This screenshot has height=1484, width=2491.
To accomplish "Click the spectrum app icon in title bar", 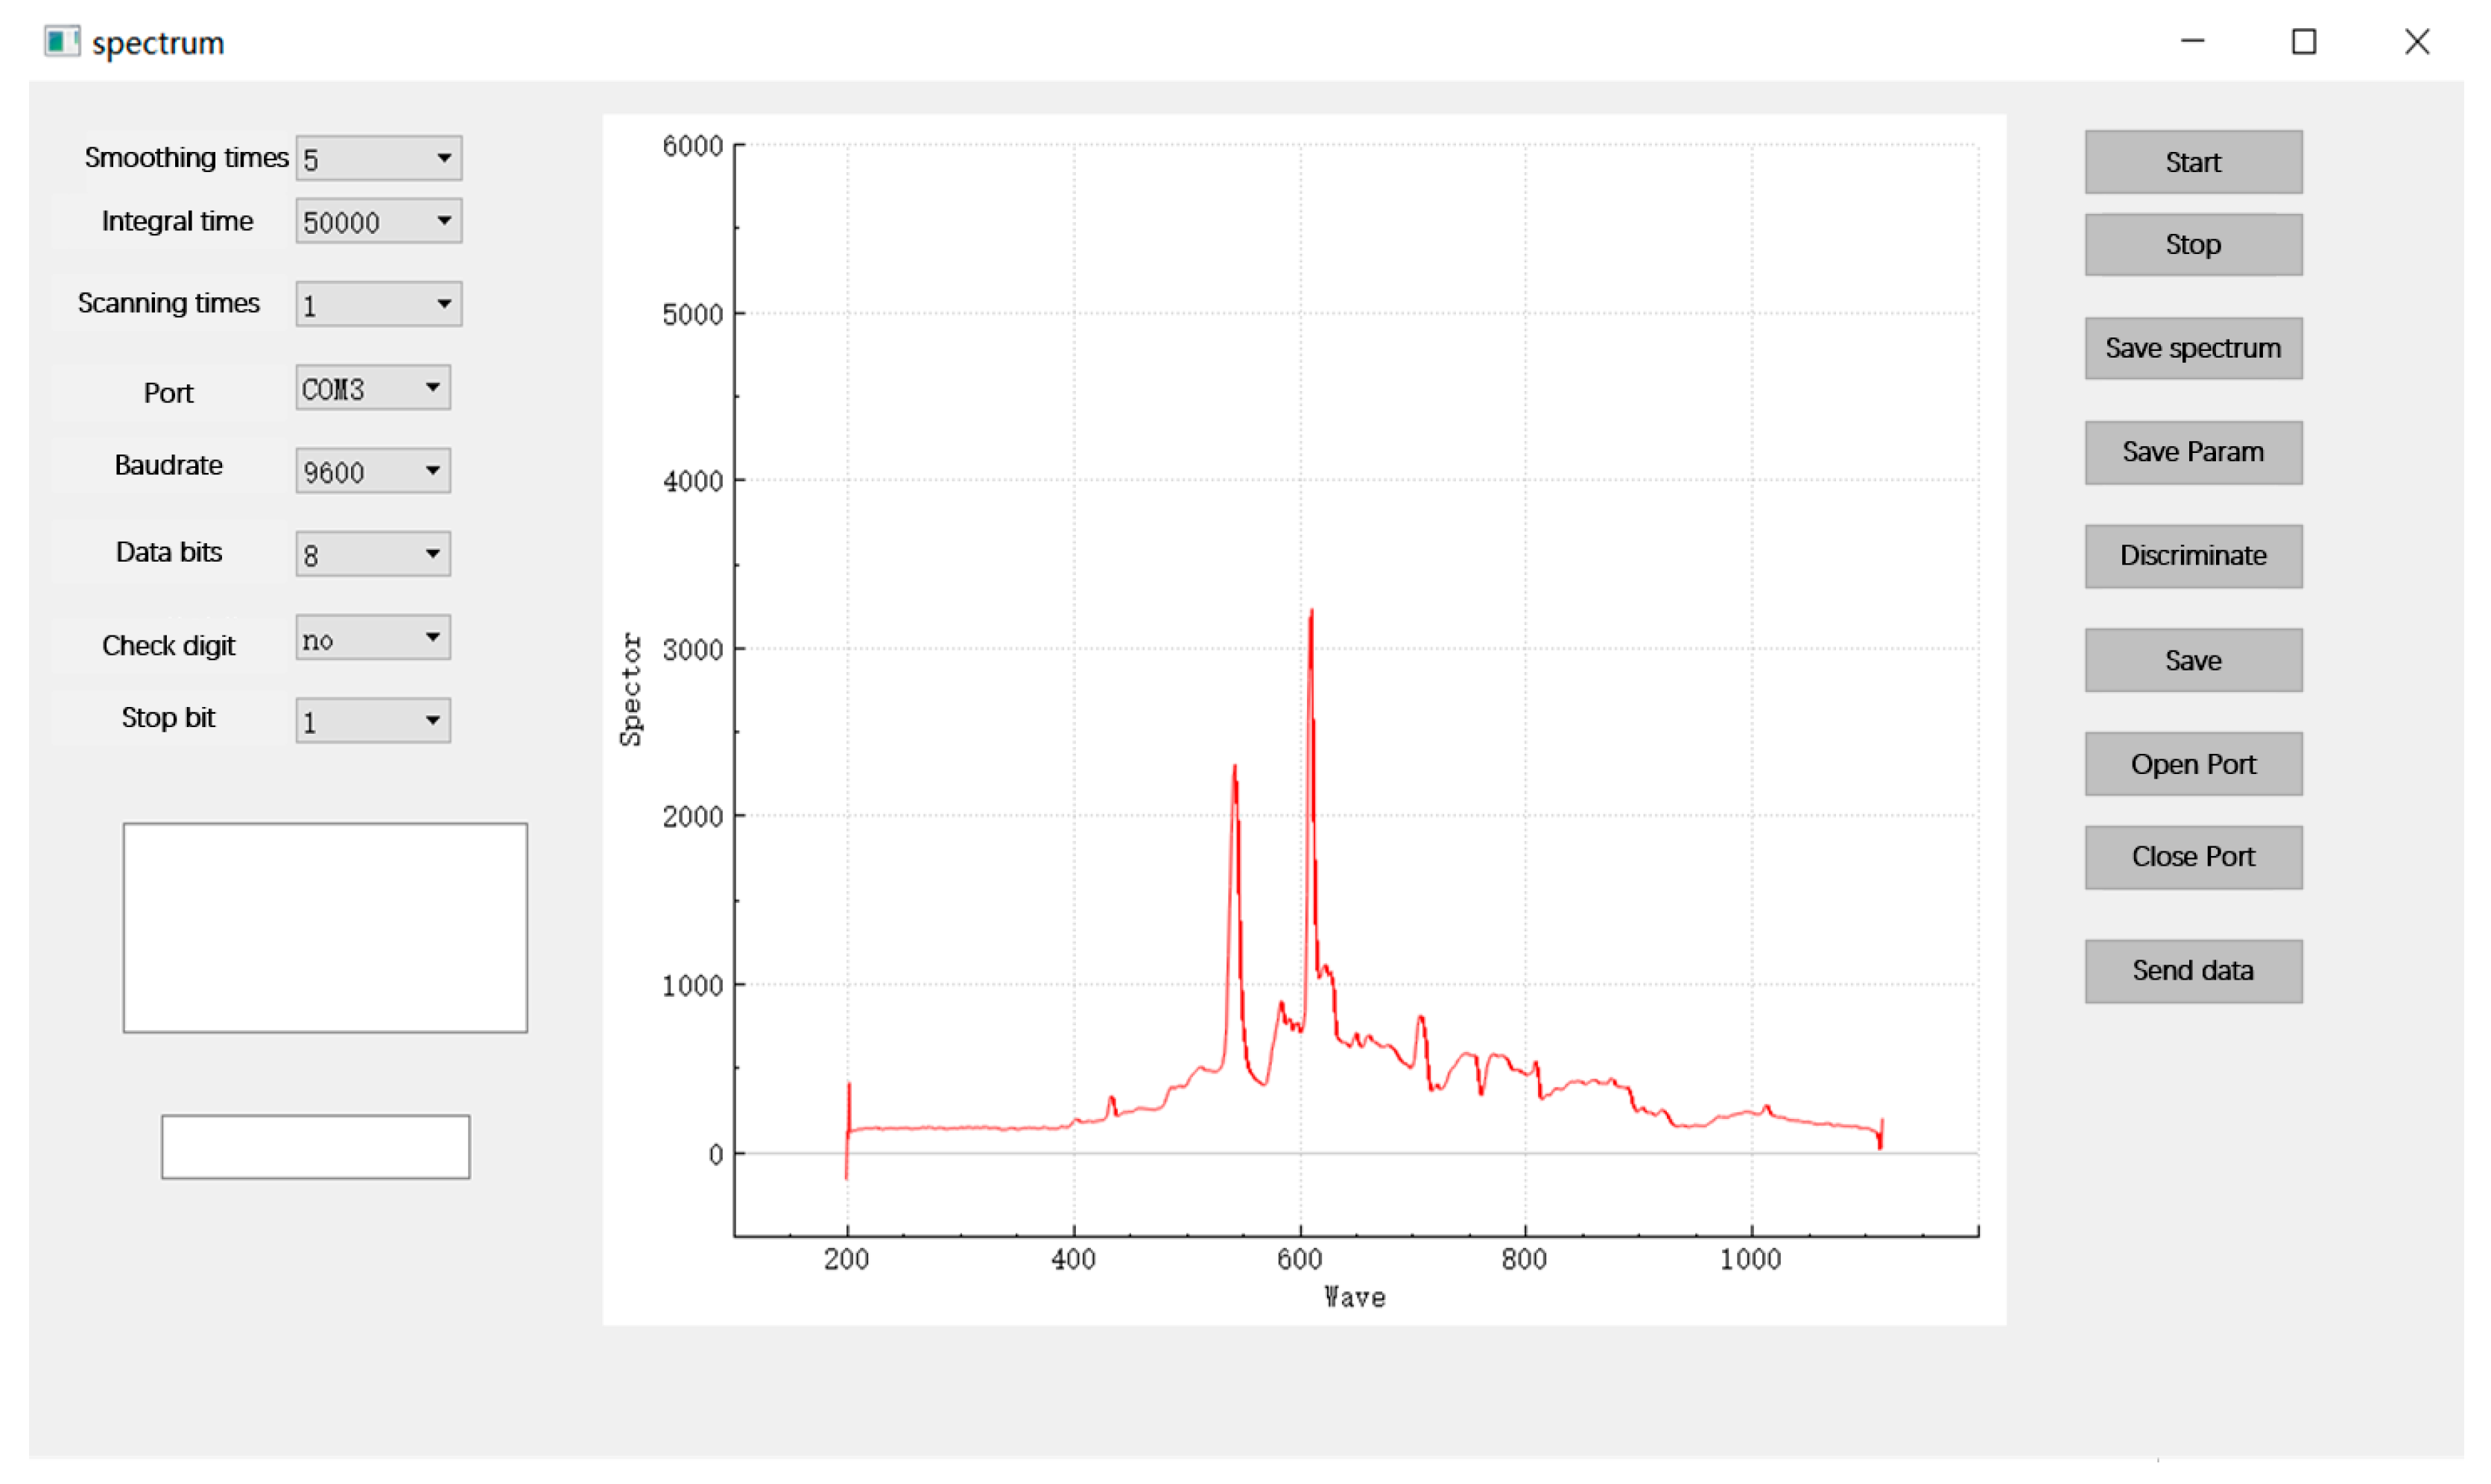I will (61, 42).
